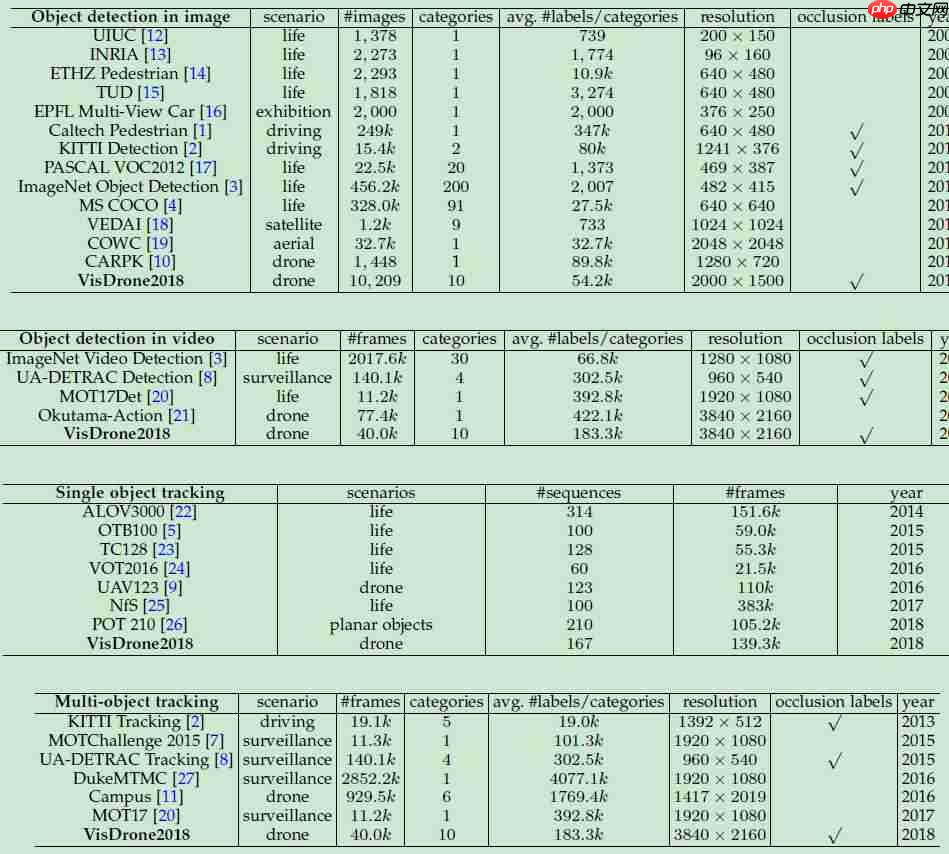949x854 pixels.
Task: Select the '422.1k' labels value
Action: pos(597,416)
